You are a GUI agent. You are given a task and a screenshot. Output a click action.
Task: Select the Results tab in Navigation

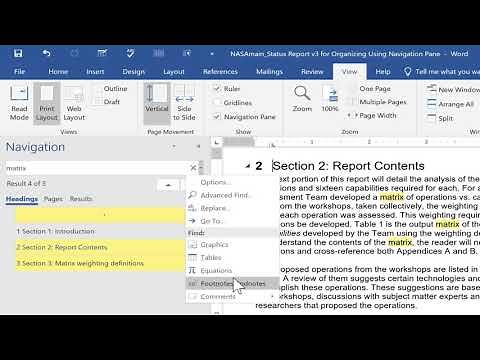pyautogui.click(x=81, y=199)
